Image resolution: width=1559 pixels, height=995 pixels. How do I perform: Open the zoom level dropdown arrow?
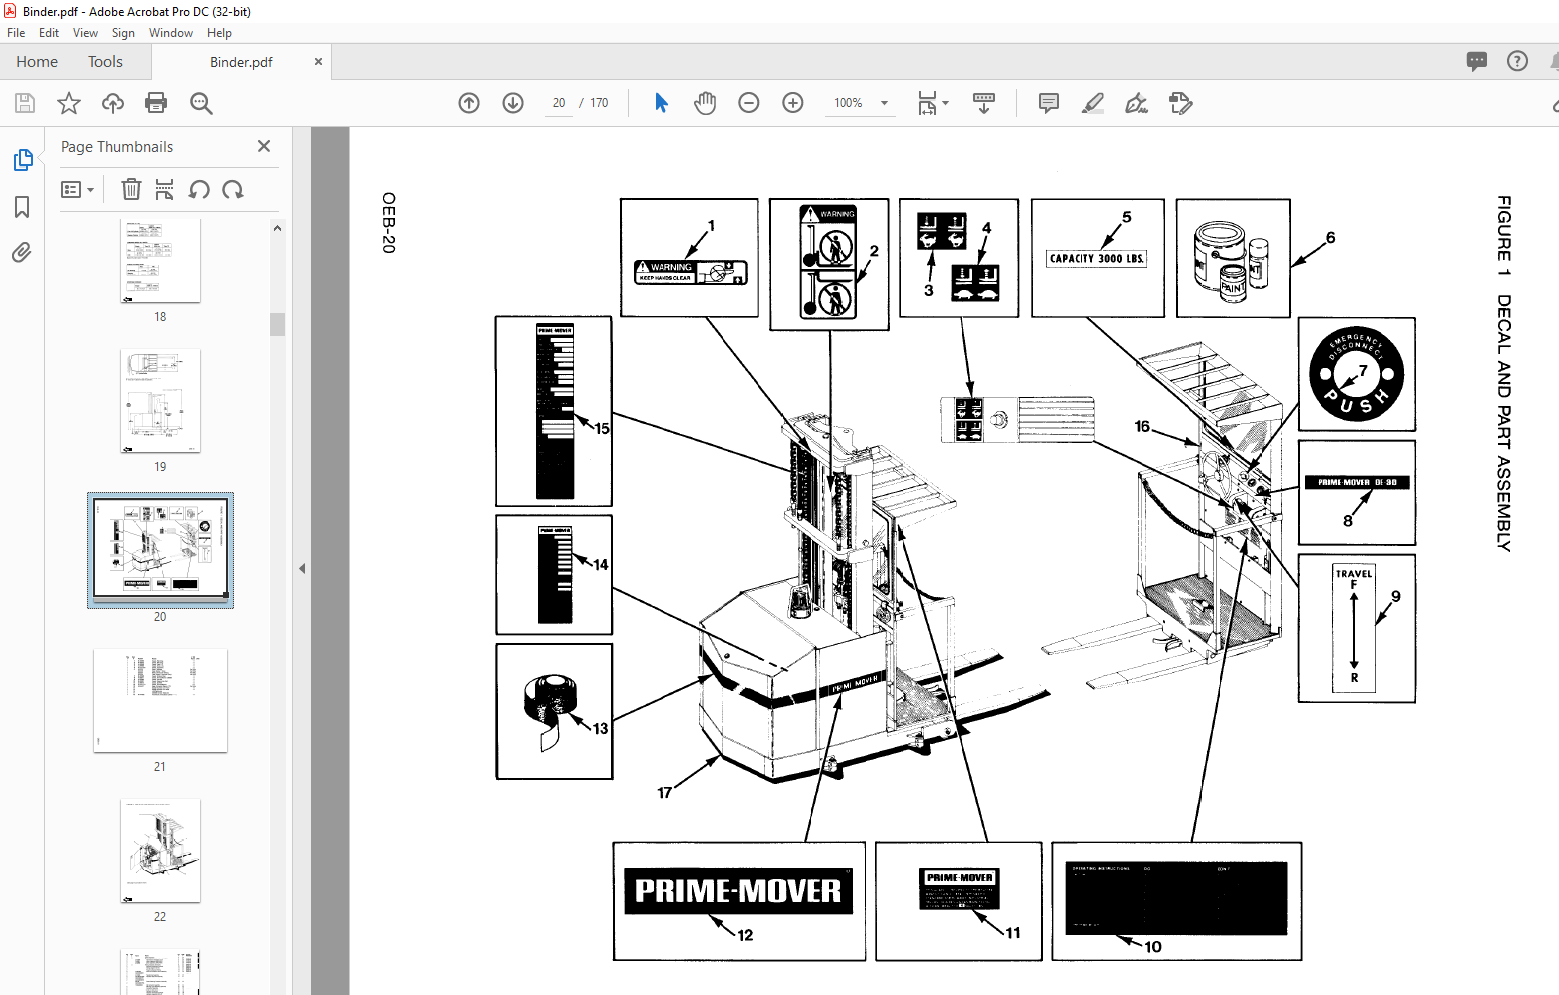884,103
